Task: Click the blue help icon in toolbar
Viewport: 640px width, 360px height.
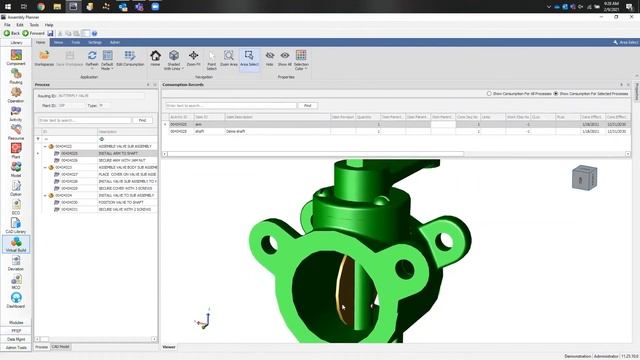Action: [x=94, y=33]
